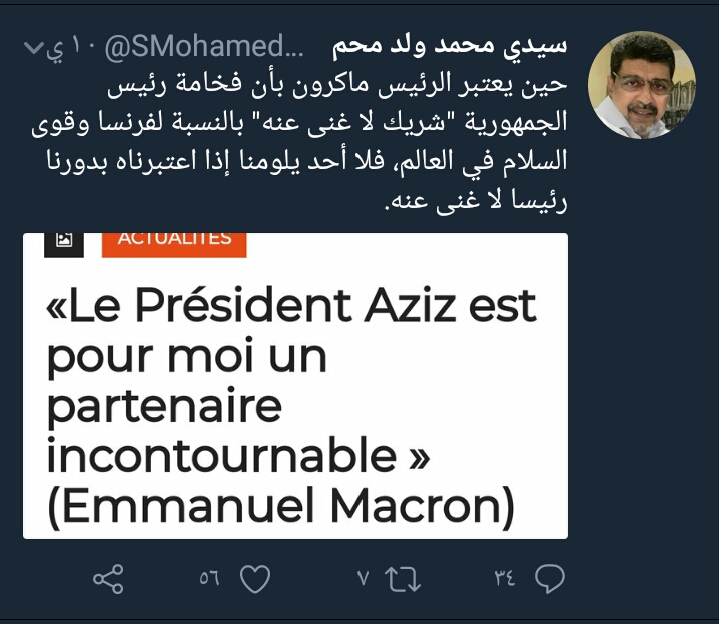Open the @SMohamed... handle link
This screenshot has width=719, height=624.
204,46
